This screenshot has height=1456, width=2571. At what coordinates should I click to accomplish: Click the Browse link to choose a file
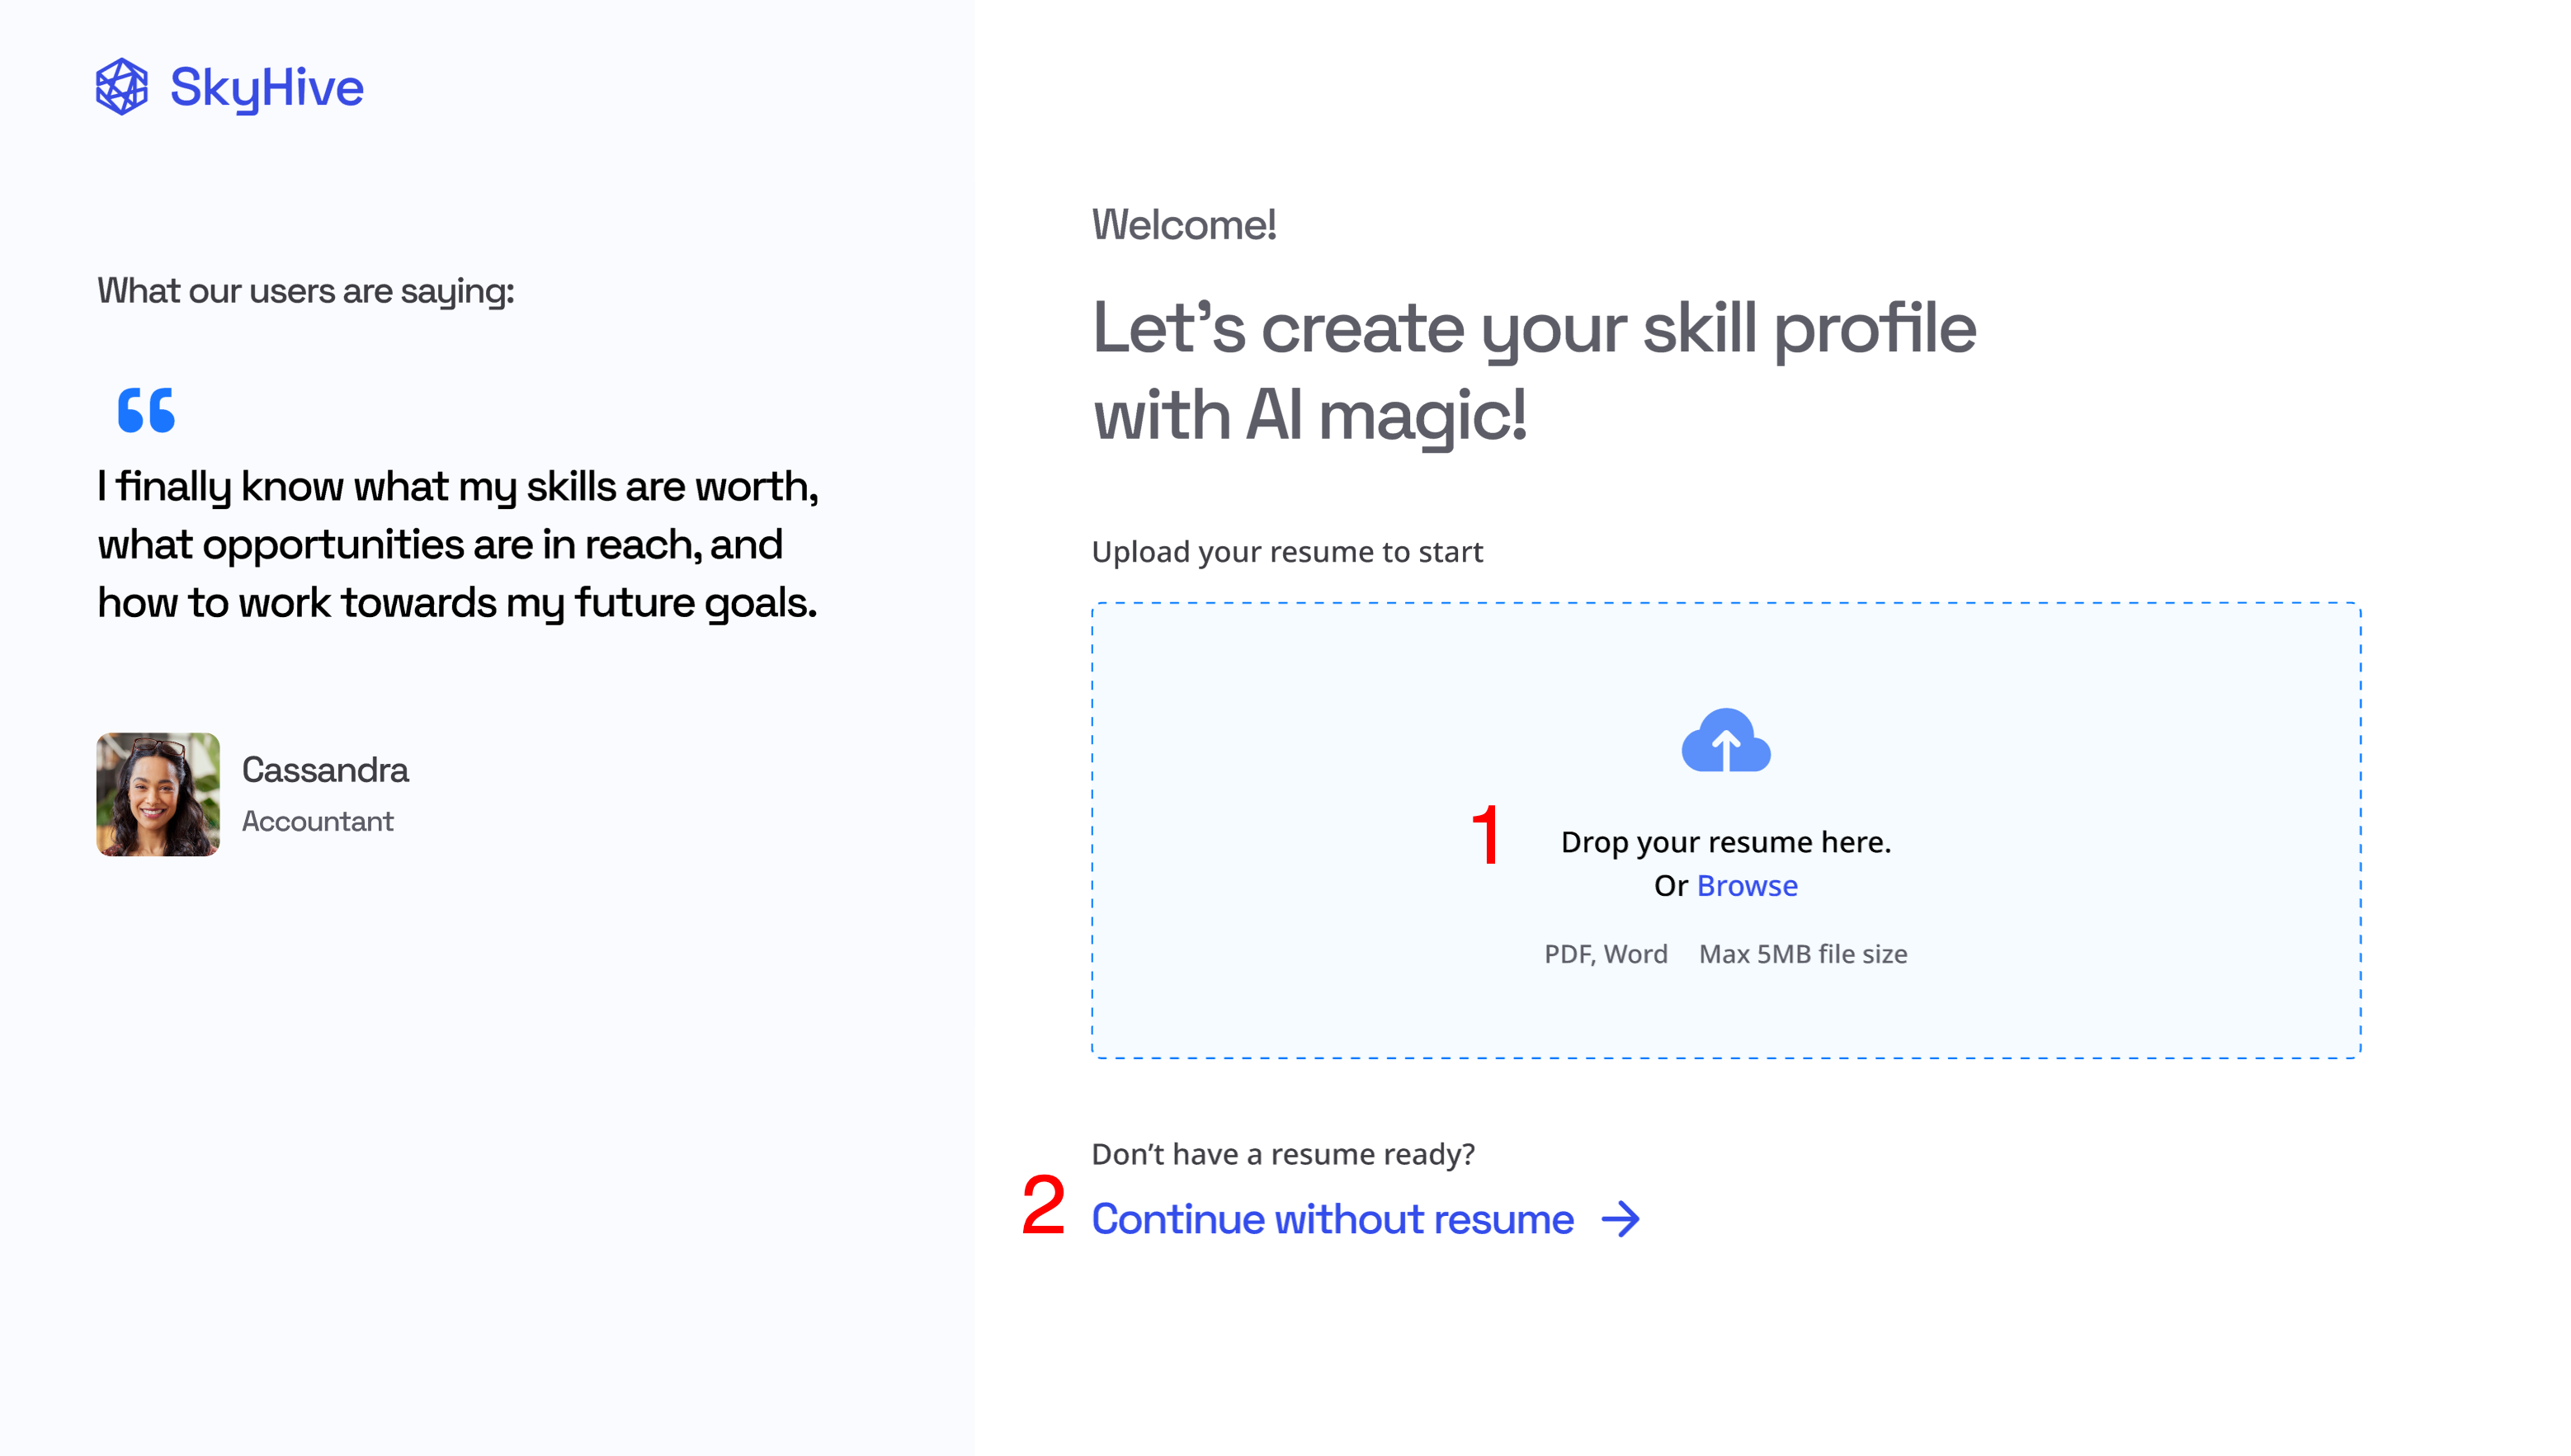tap(1746, 886)
